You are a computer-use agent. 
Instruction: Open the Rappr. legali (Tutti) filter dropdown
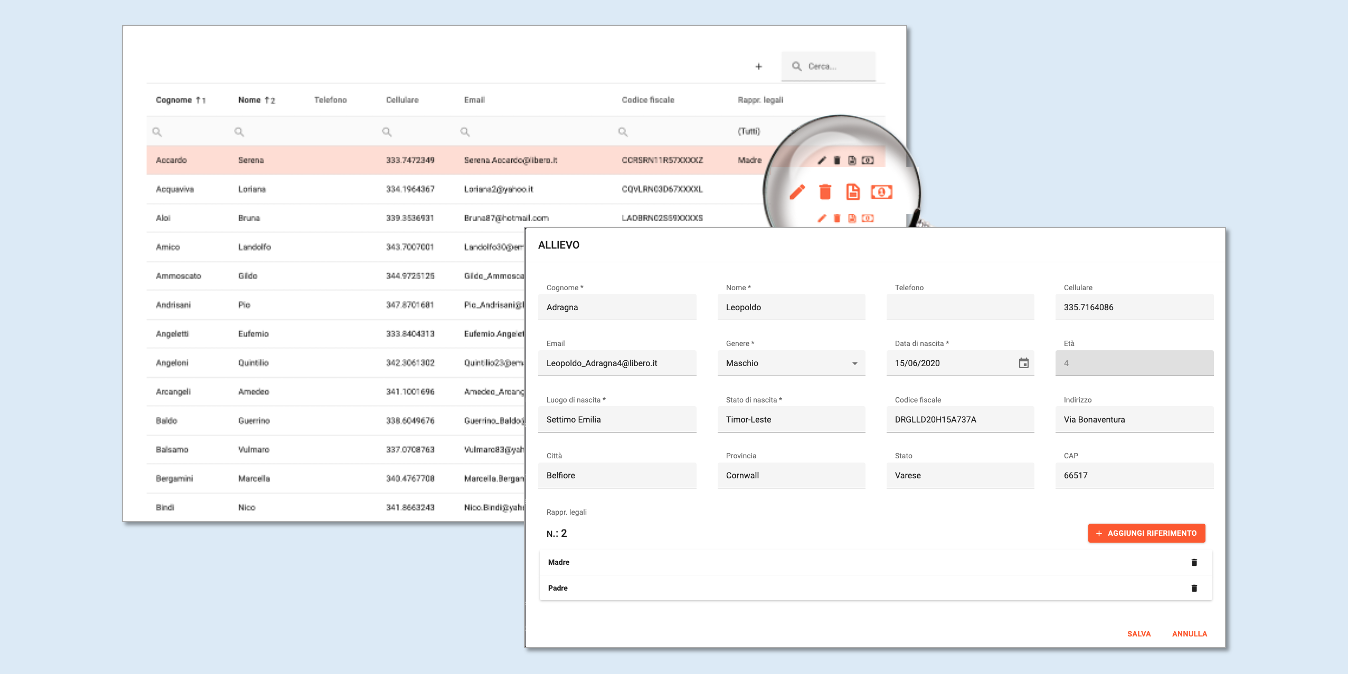pos(750,132)
